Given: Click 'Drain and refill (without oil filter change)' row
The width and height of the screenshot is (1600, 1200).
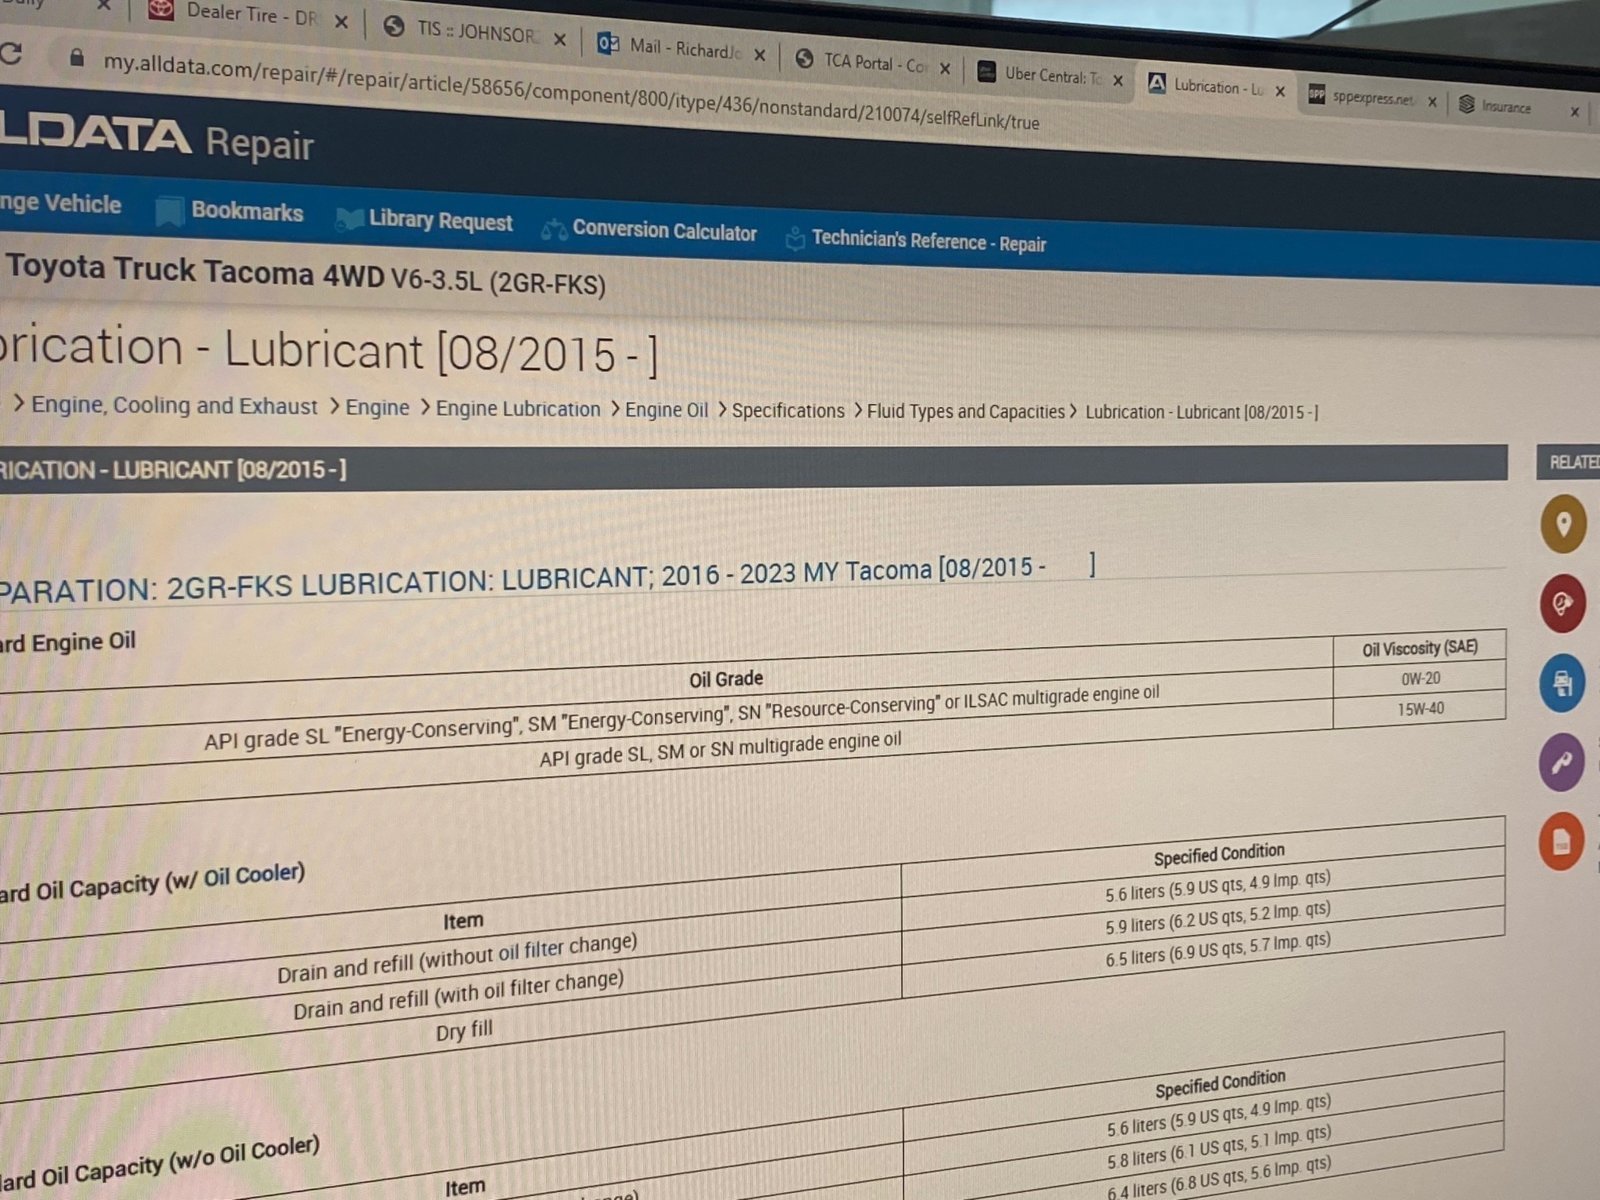Looking at the screenshot, I should coord(457,958).
